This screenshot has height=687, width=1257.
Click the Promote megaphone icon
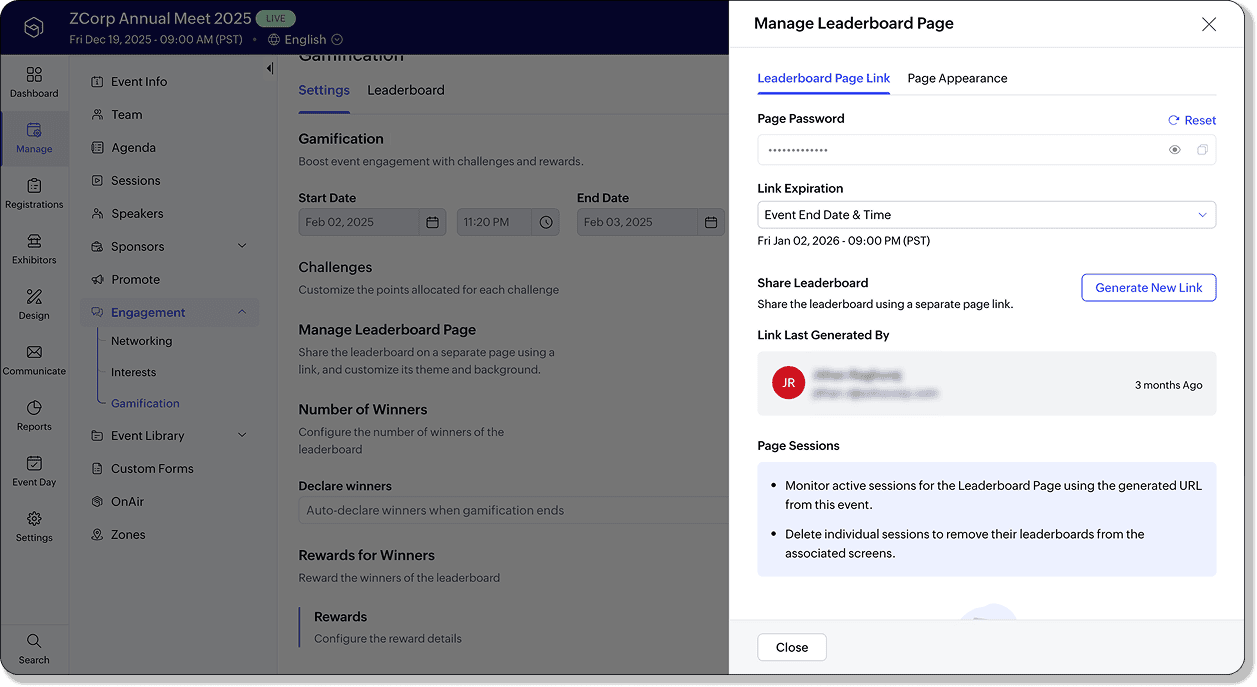tap(97, 280)
